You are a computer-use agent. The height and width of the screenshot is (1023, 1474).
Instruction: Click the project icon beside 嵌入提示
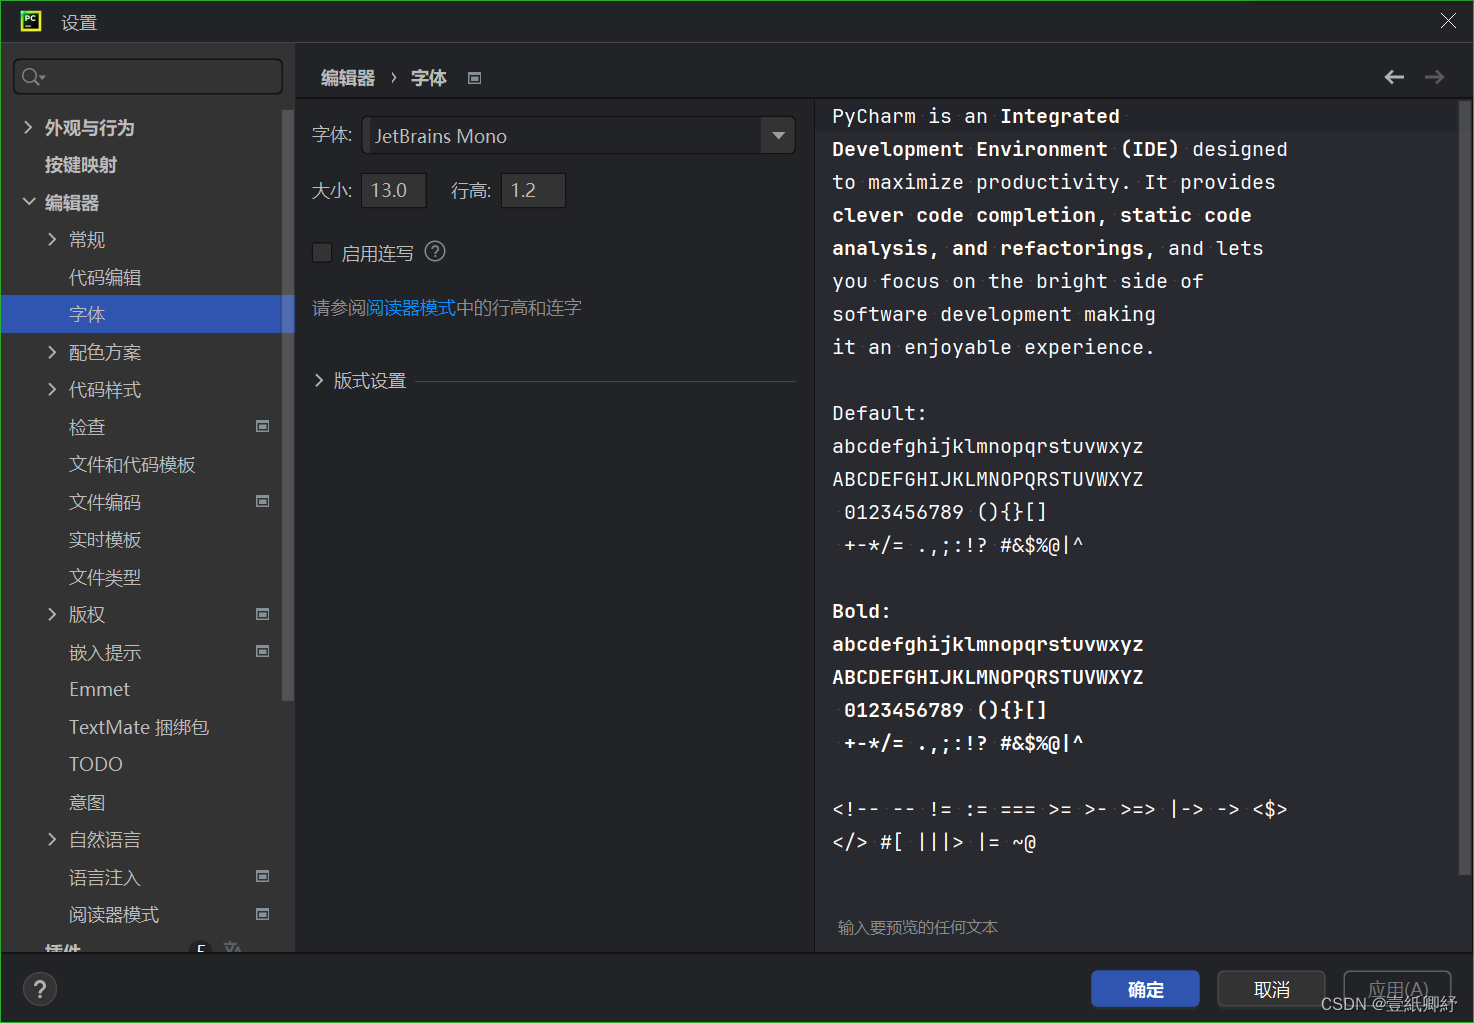click(x=263, y=651)
